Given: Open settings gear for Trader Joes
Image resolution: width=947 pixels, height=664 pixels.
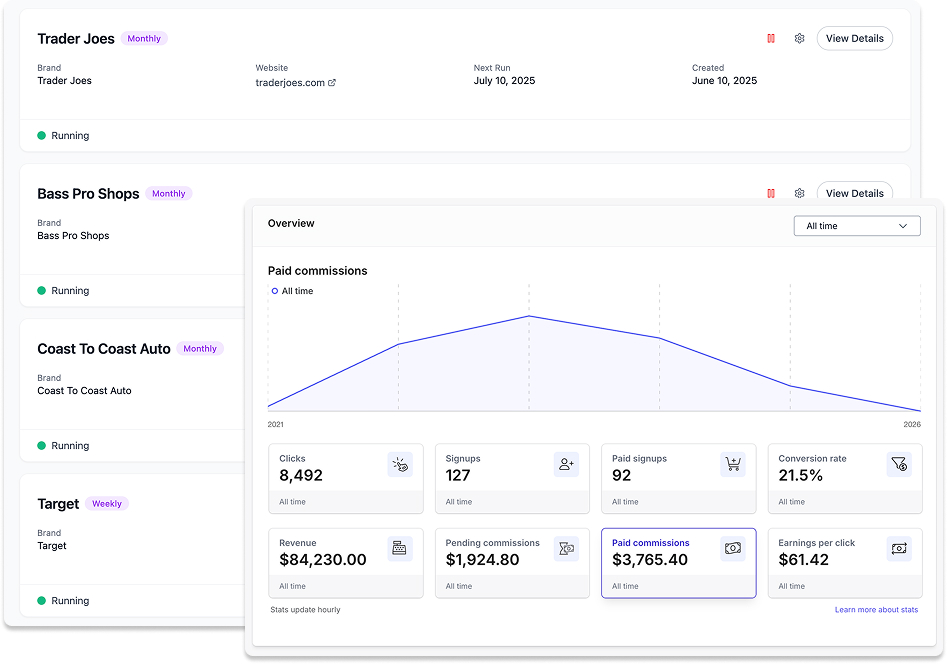Looking at the screenshot, I should coord(799,39).
